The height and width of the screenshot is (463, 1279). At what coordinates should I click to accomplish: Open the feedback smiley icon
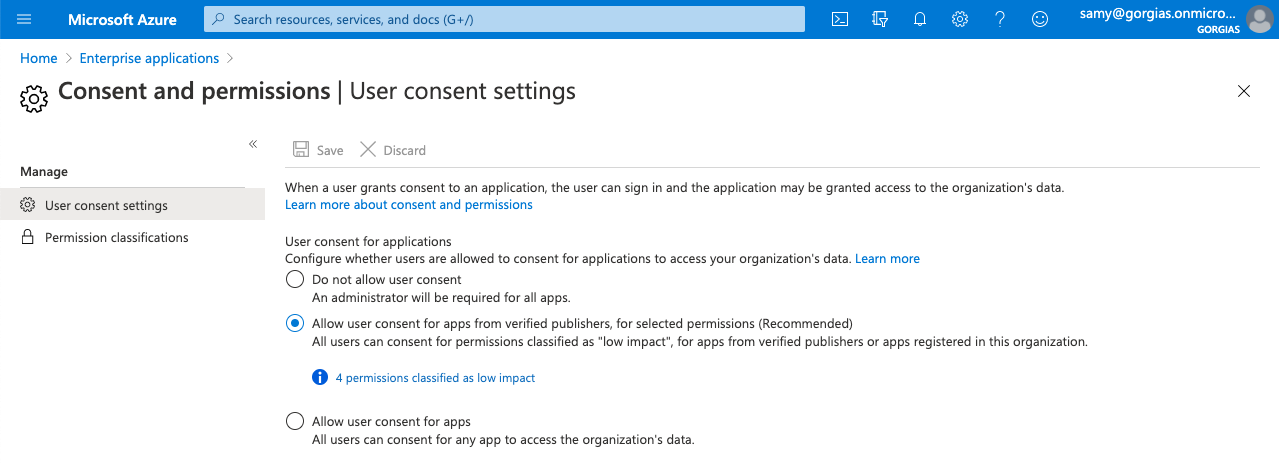coord(1040,19)
